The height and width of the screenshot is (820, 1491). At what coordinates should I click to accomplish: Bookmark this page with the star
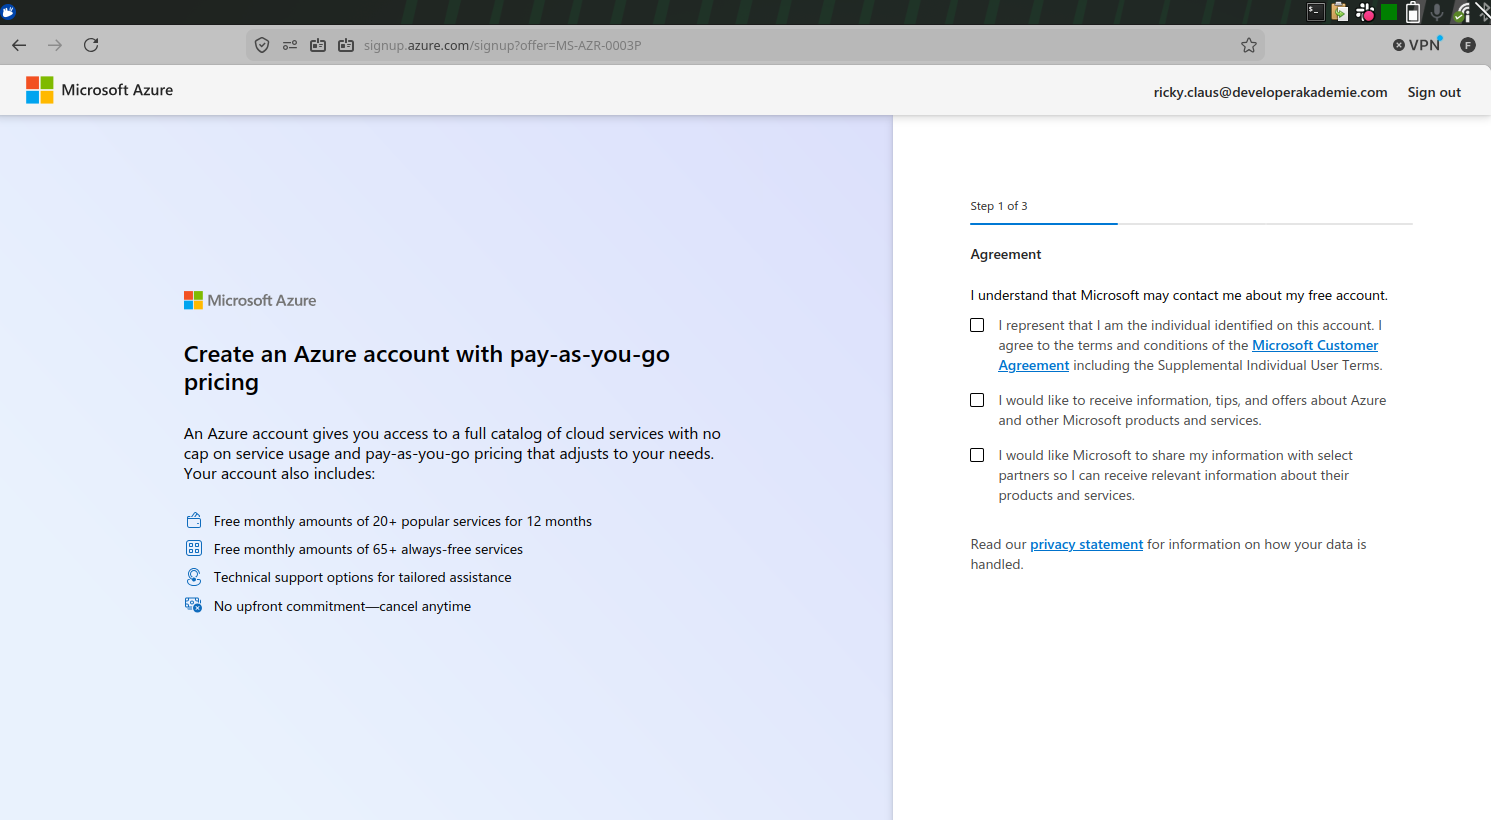[1249, 45]
